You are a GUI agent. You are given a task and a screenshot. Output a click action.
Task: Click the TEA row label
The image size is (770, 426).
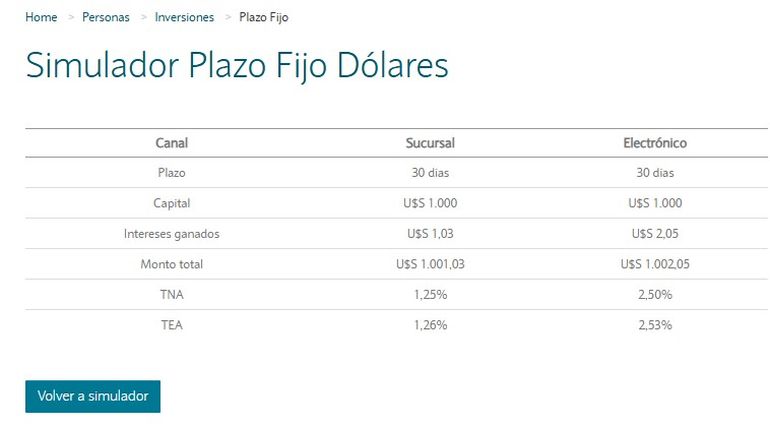[171, 325]
